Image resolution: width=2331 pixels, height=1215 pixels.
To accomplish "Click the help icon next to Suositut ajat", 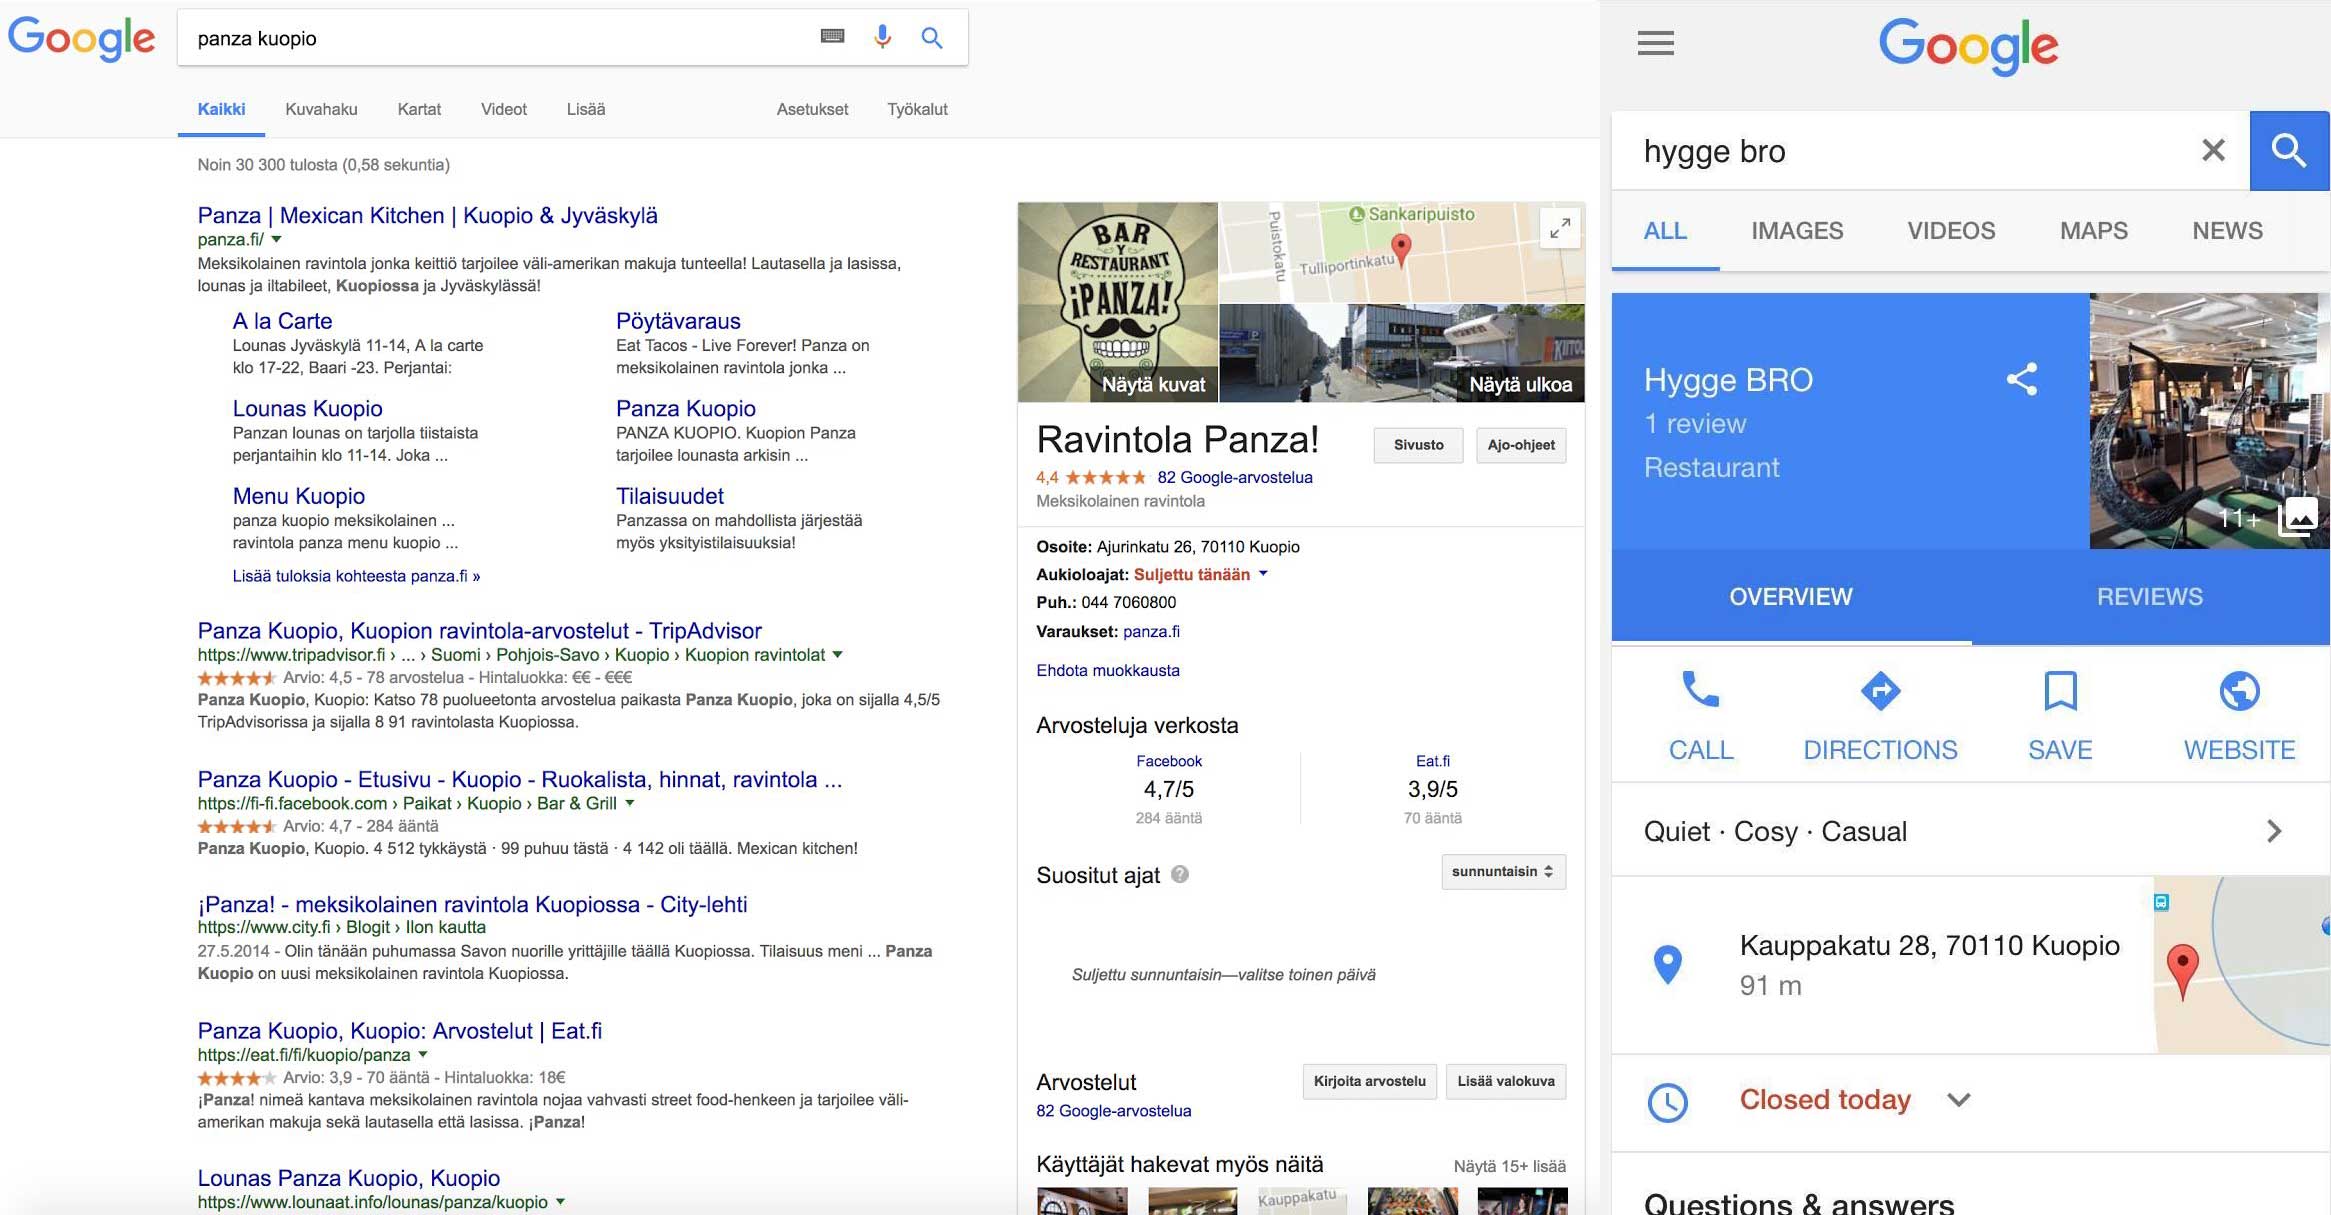I will tap(1180, 874).
